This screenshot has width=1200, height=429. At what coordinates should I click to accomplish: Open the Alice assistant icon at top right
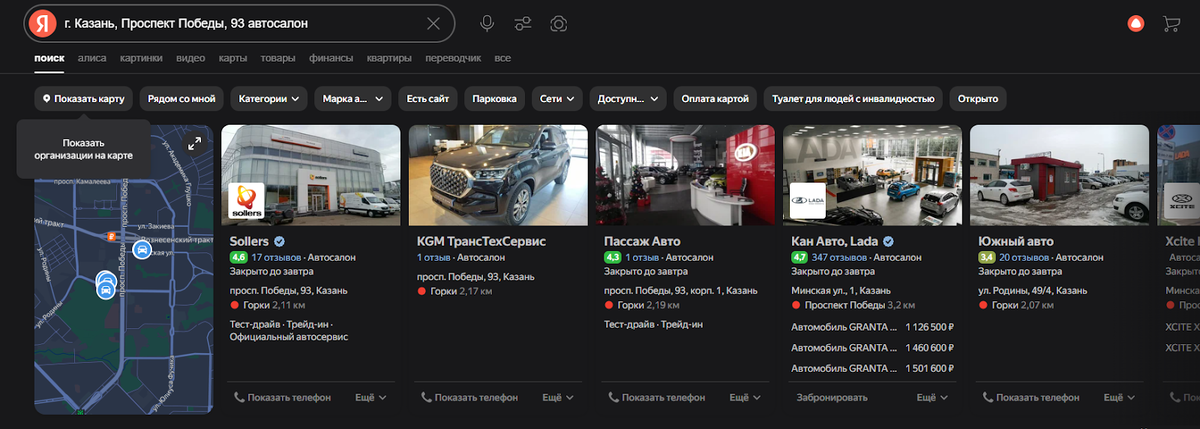pos(1135,23)
